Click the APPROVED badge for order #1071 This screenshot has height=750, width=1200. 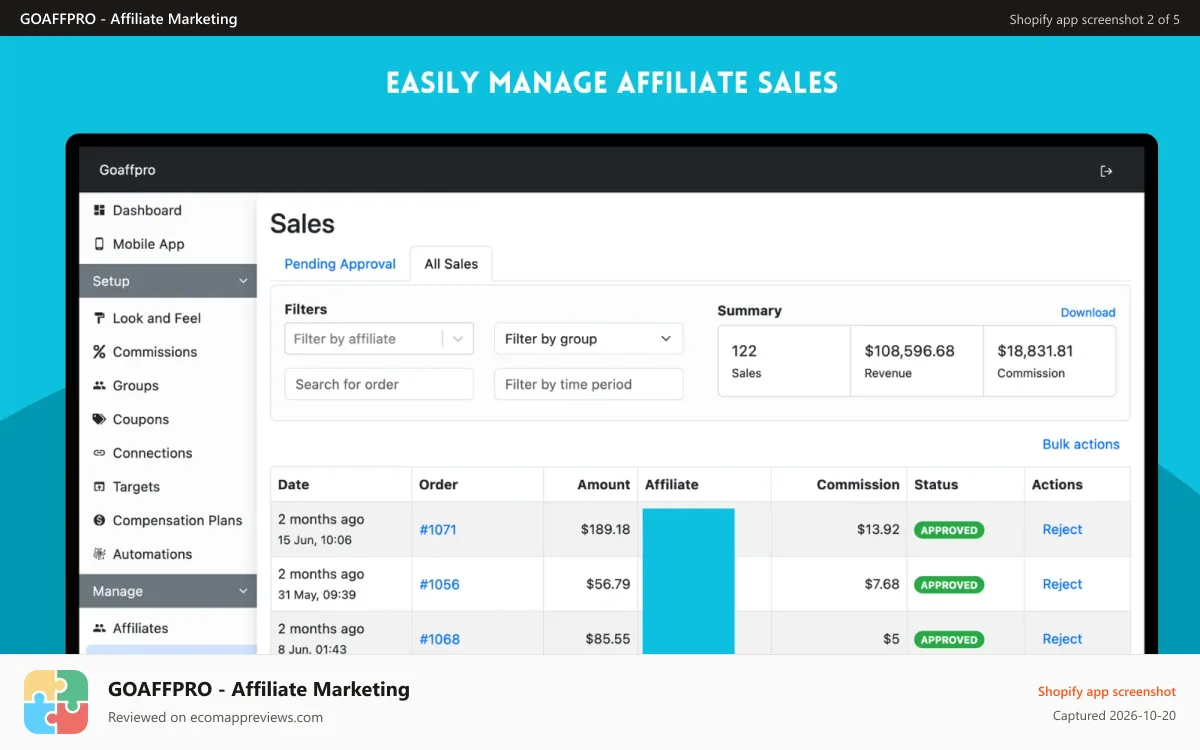pyautogui.click(x=949, y=530)
